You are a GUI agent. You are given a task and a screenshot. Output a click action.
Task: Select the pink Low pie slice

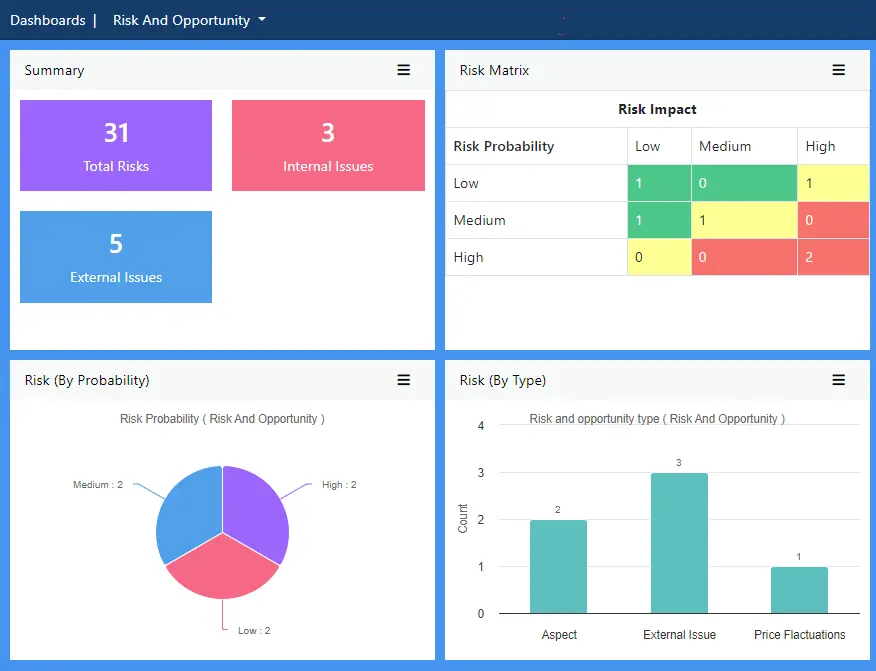(222, 570)
